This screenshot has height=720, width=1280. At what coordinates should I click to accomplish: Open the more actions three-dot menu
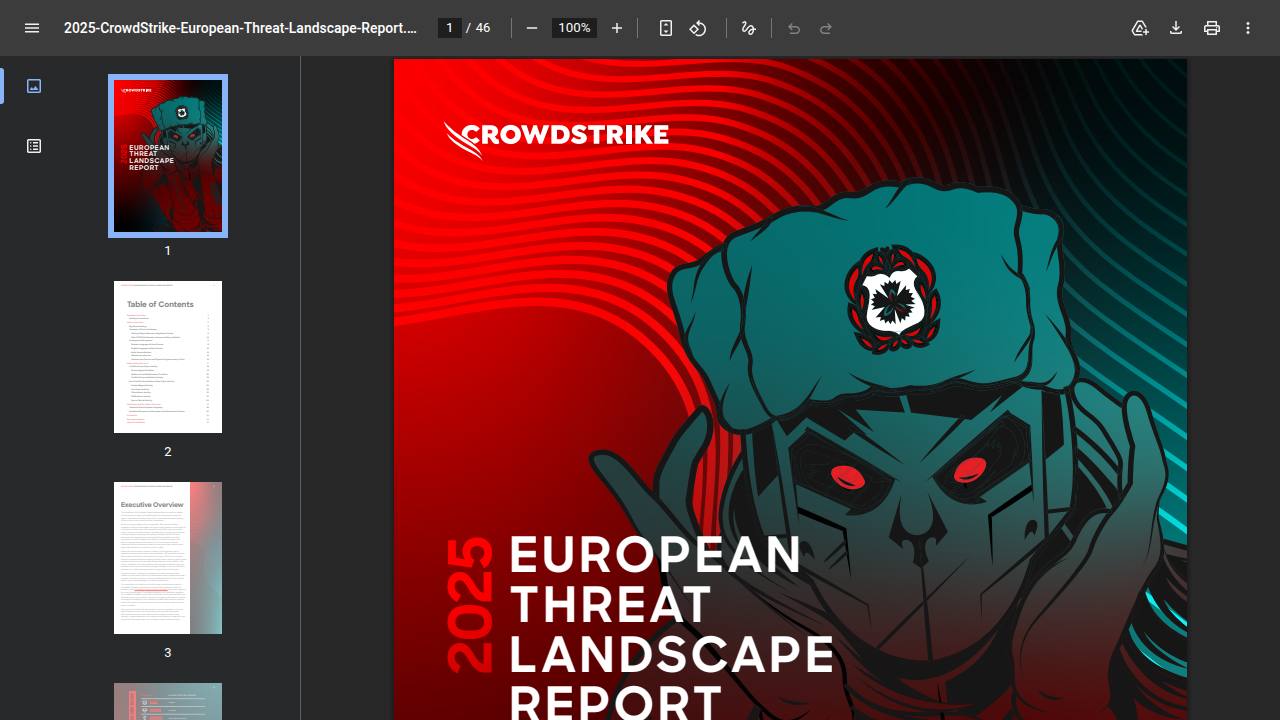[1248, 28]
